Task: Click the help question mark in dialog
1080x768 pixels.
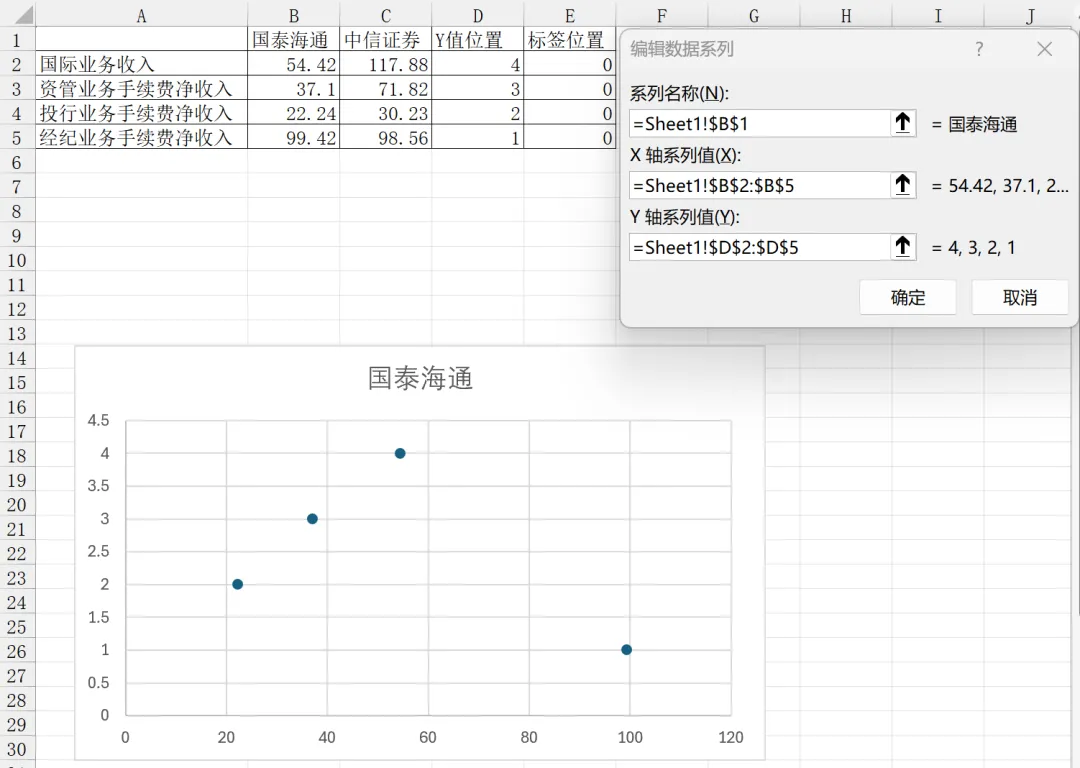Action: tap(979, 49)
